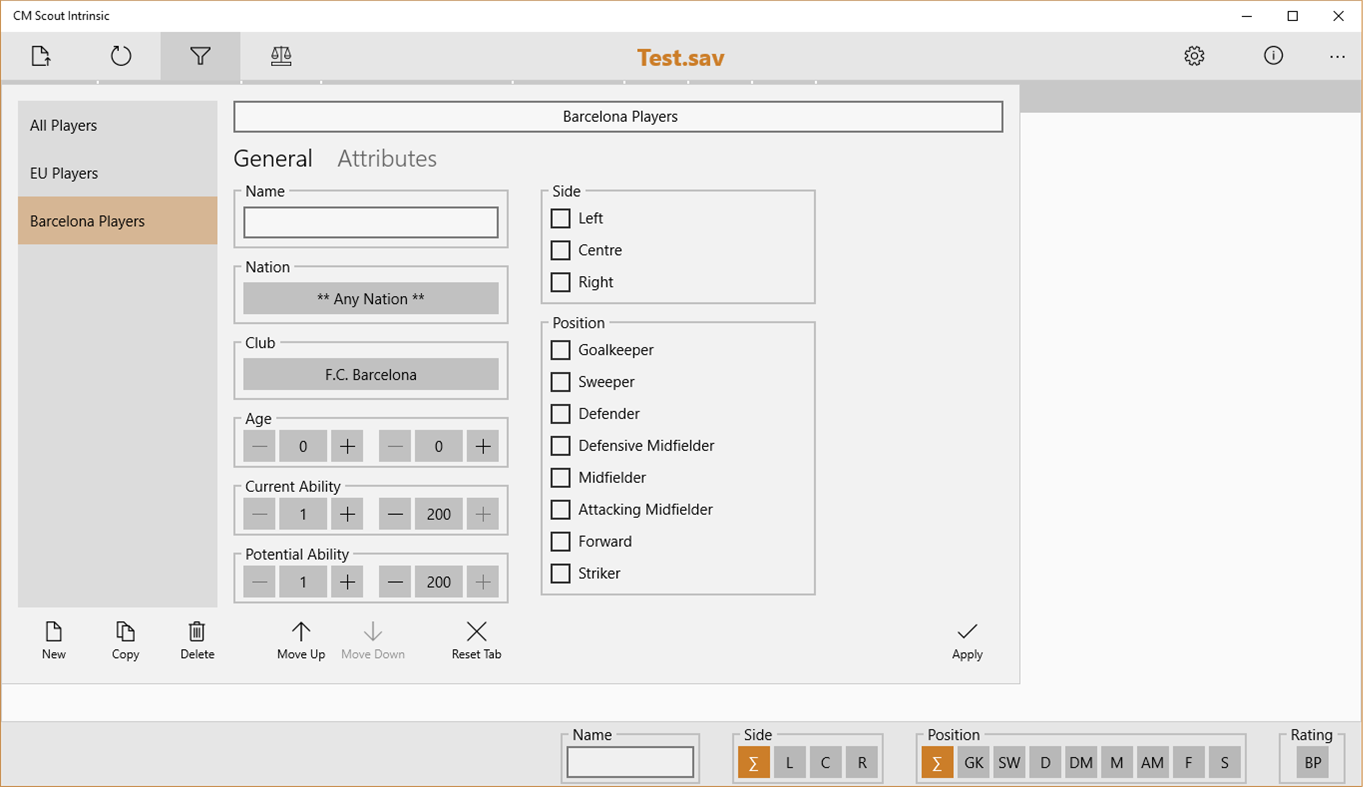Check the Centre side checkbox
This screenshot has width=1363, height=787.
561,250
